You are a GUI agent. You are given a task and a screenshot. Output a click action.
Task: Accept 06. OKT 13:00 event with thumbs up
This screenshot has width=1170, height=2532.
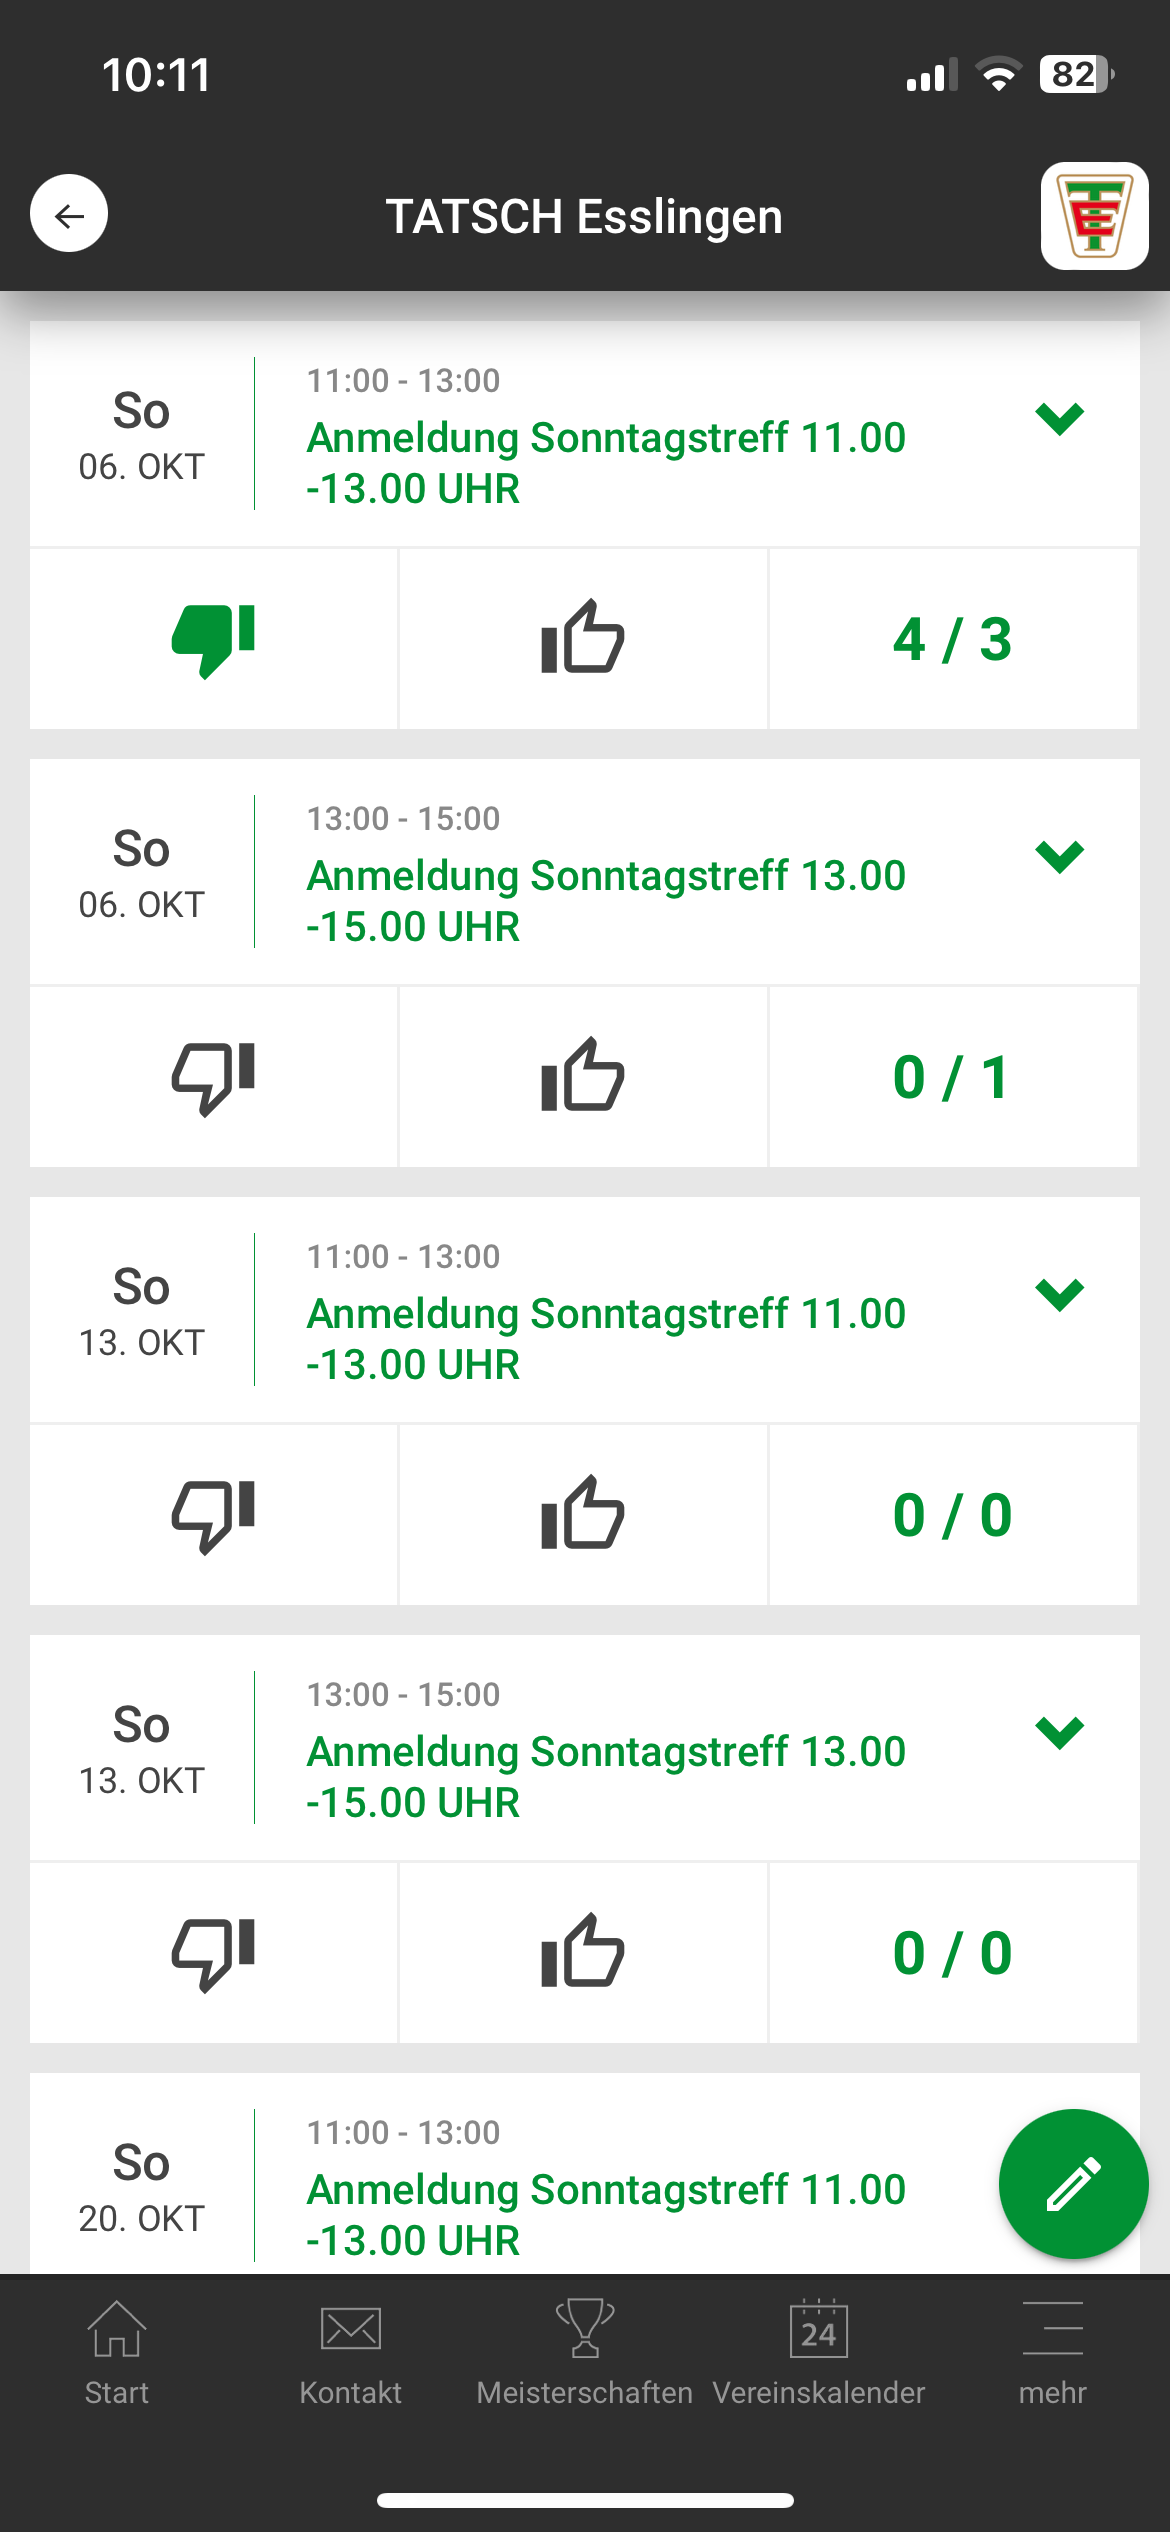point(583,1077)
